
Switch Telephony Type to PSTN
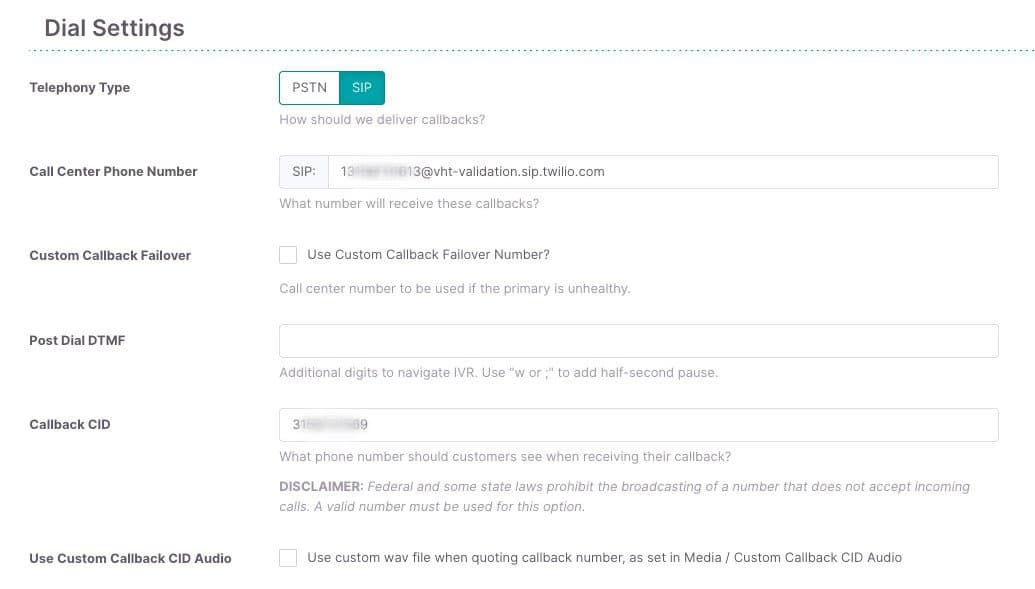click(308, 87)
